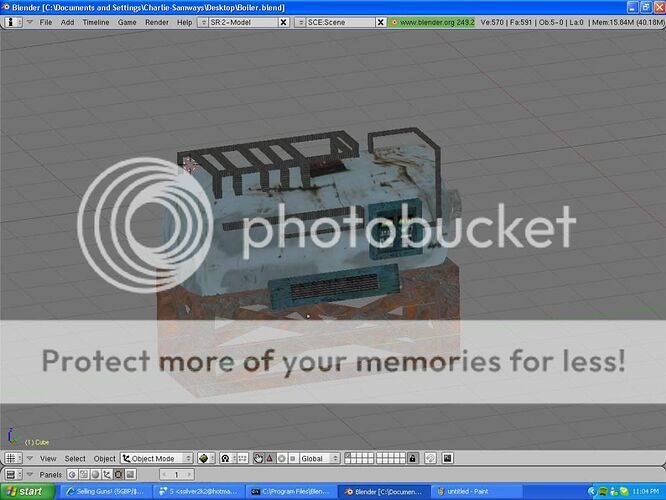This screenshot has width=666, height=500.
Task: Click the (1) Cube object label
Action: [x=37, y=442]
